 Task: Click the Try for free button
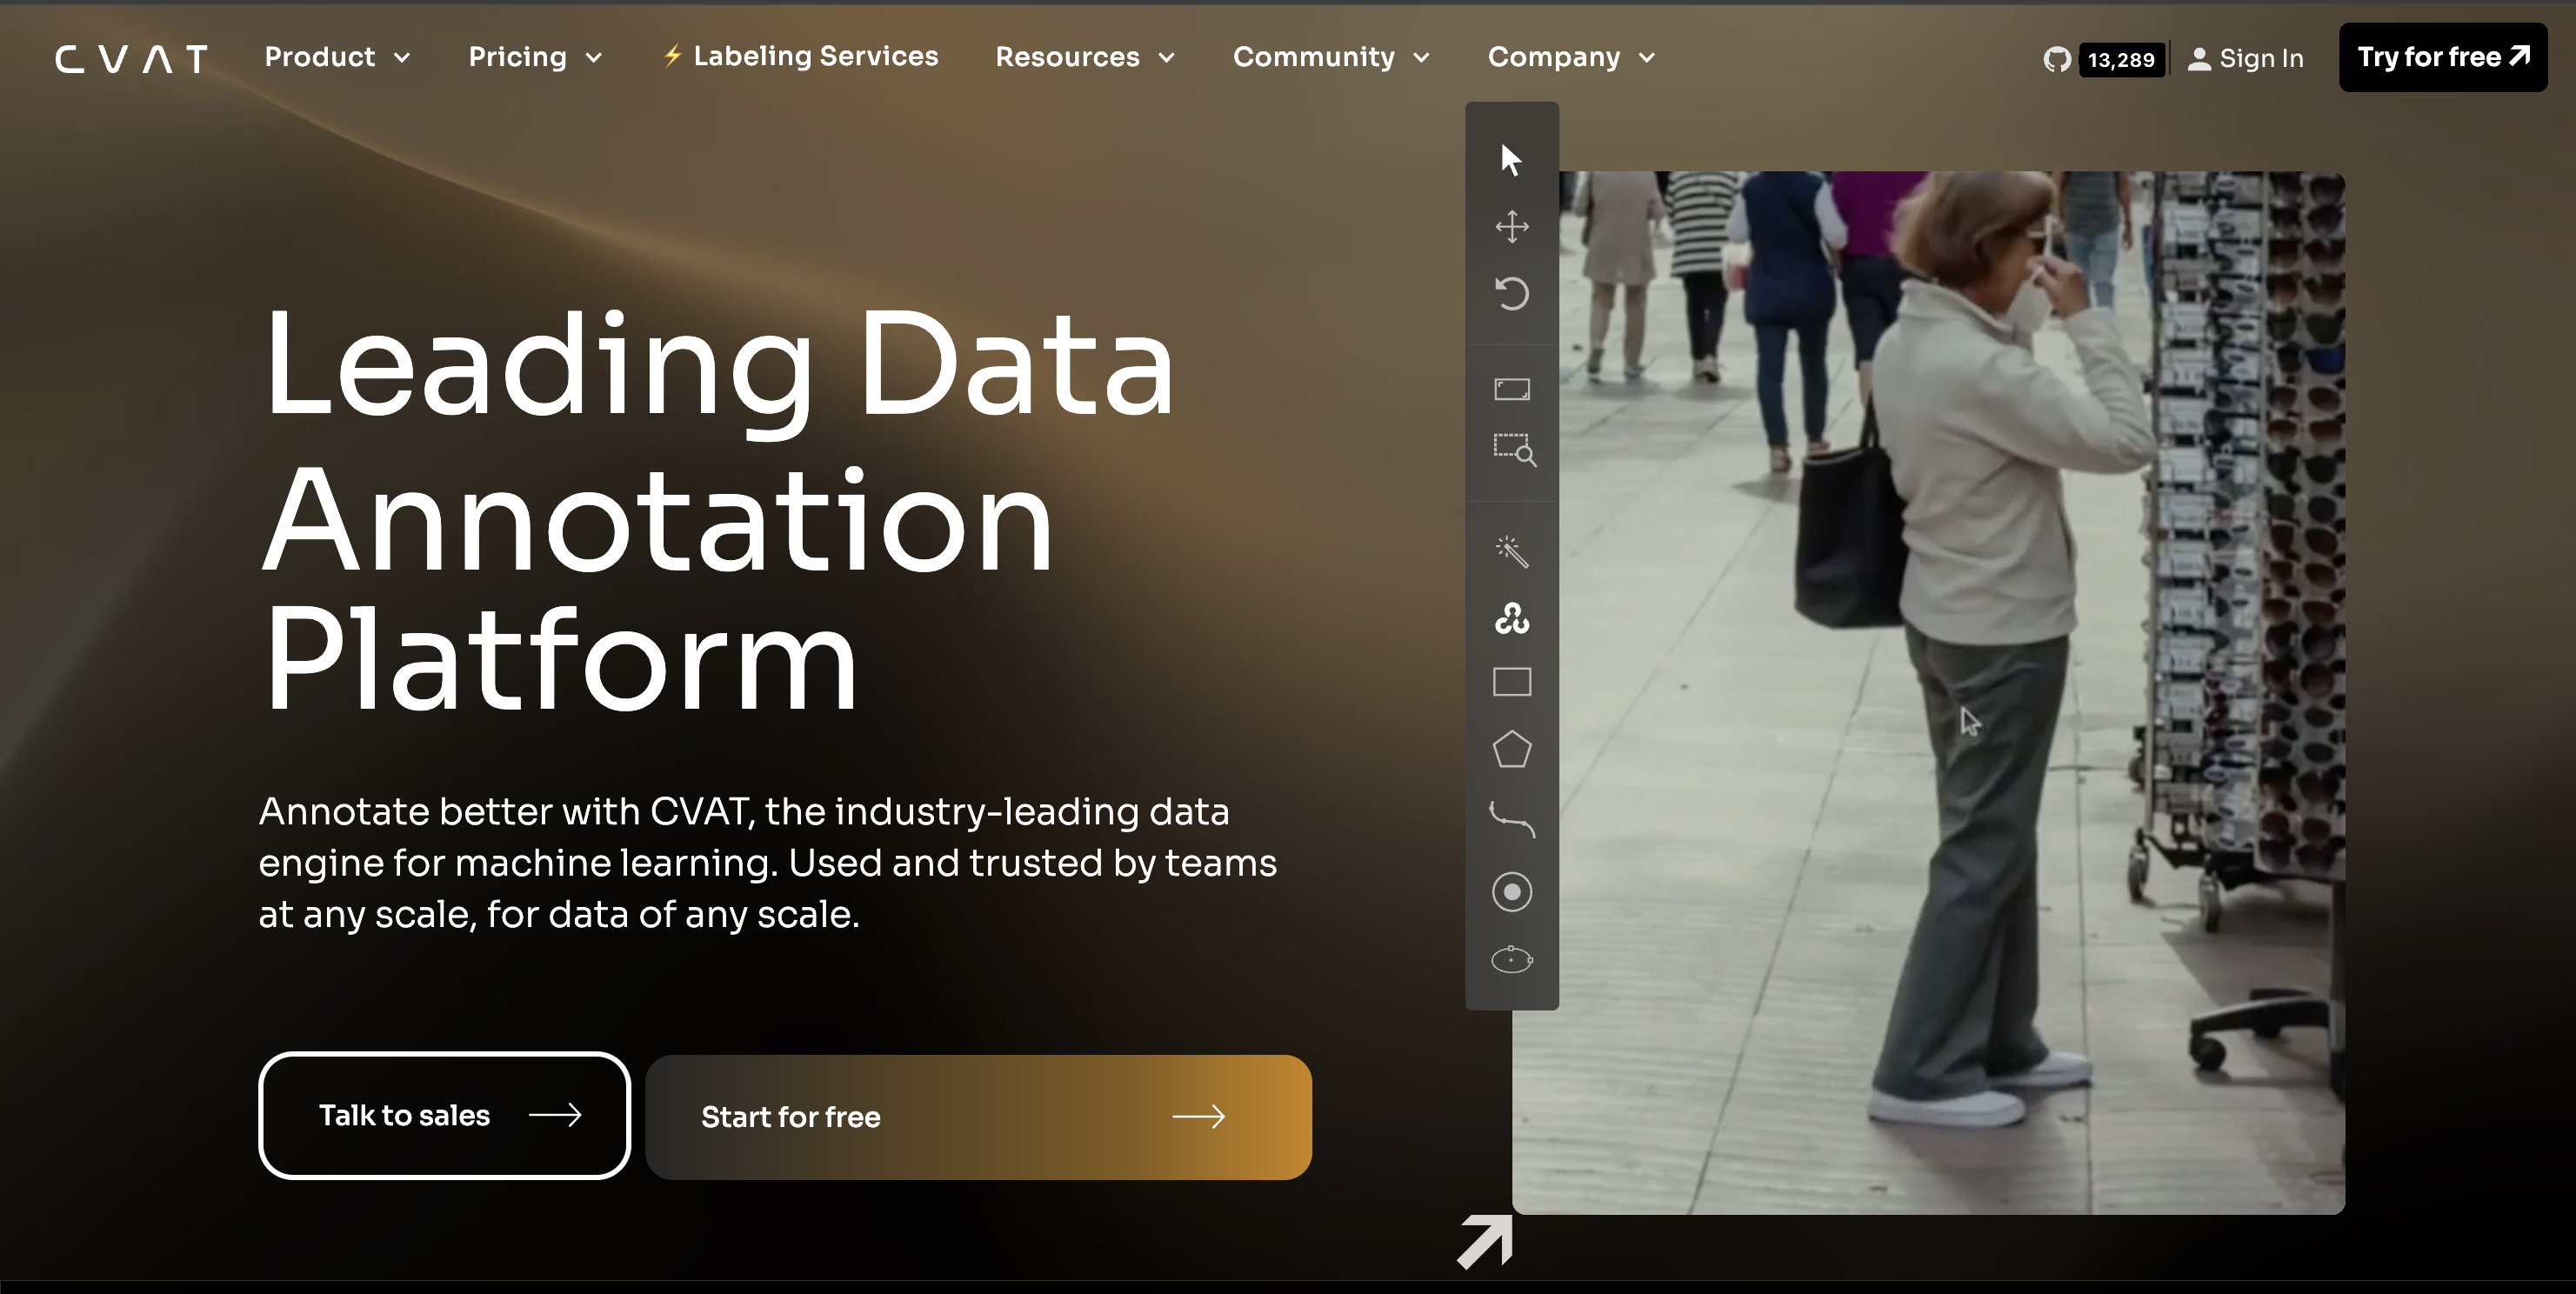pos(2442,57)
